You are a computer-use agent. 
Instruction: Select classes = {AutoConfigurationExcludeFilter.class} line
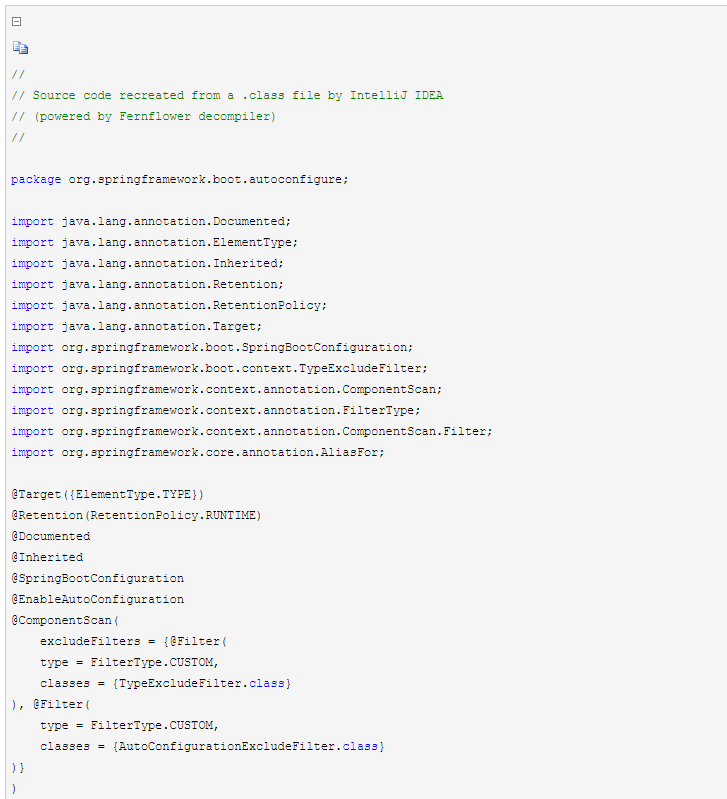point(212,747)
